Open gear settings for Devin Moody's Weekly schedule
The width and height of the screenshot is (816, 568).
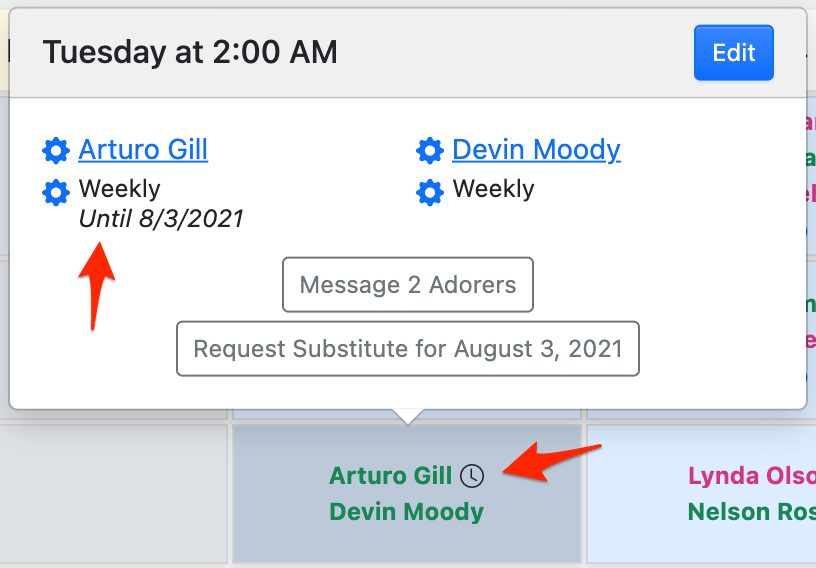(x=430, y=190)
